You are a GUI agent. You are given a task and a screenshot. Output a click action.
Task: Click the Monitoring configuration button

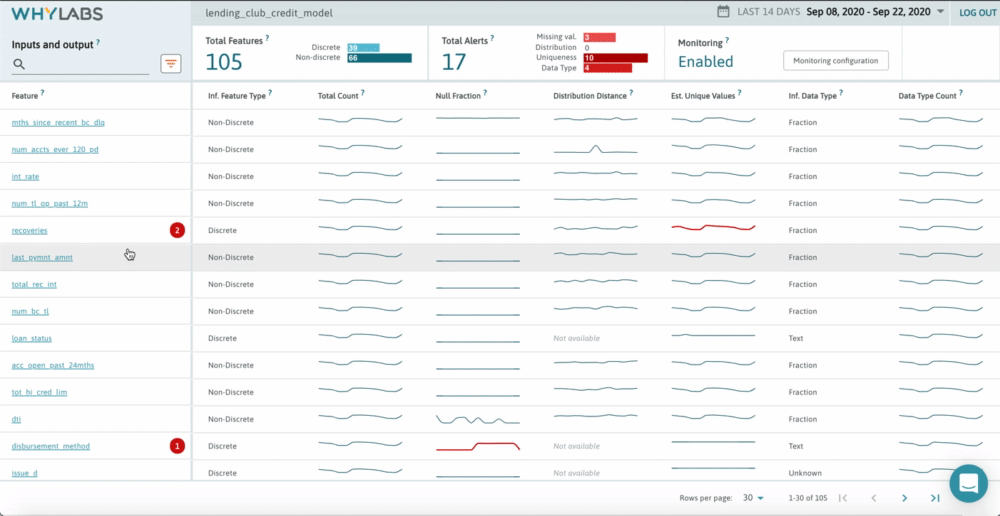[x=835, y=61]
